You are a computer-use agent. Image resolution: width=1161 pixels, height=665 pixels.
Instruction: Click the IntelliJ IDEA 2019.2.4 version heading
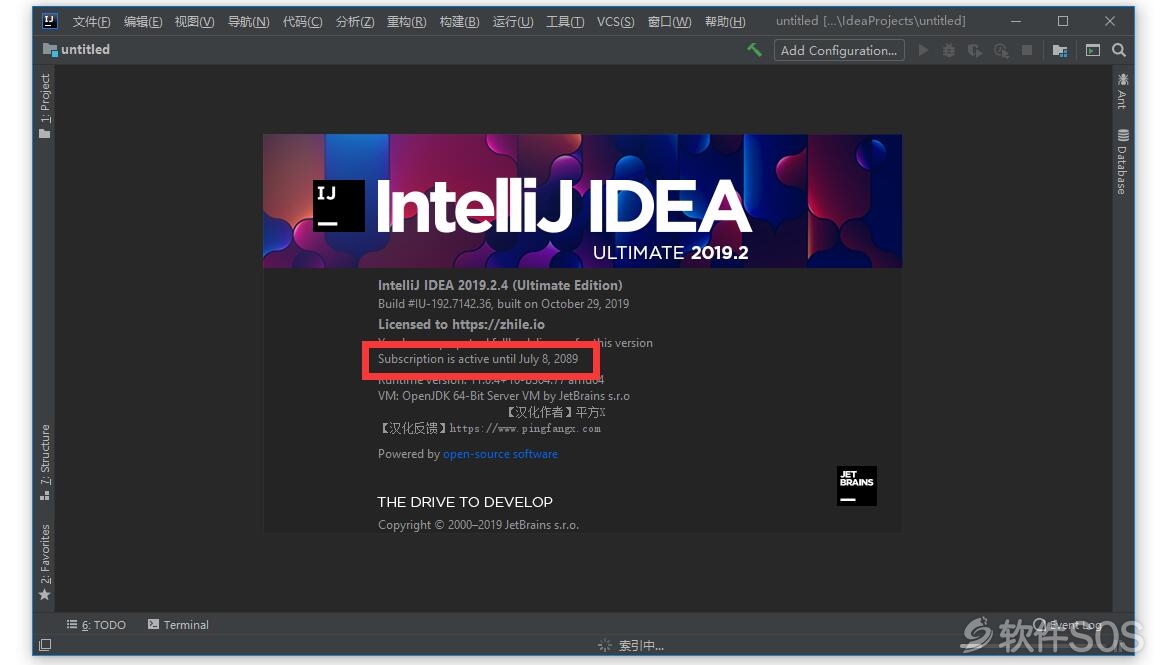500,285
